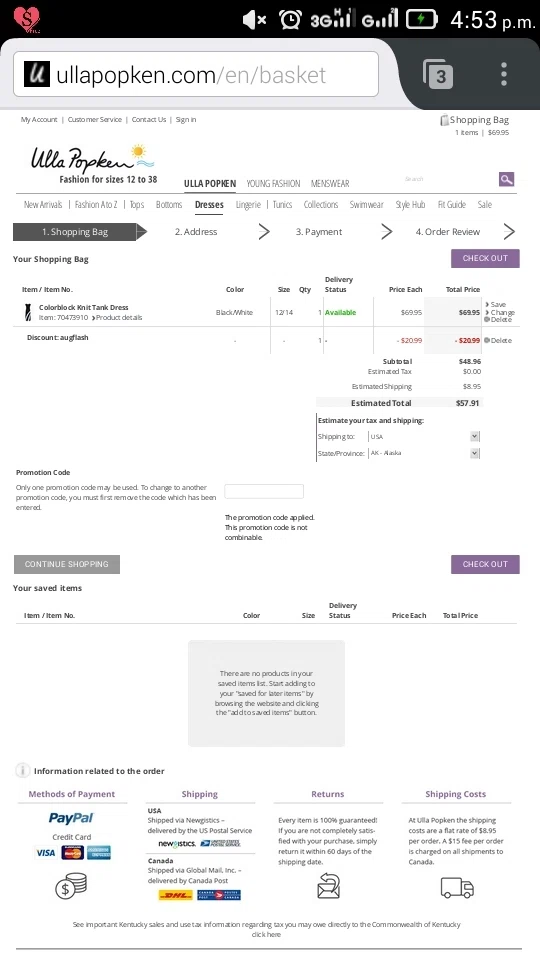
Task: Open the Dresses category menu
Action: pyautogui.click(x=209, y=204)
